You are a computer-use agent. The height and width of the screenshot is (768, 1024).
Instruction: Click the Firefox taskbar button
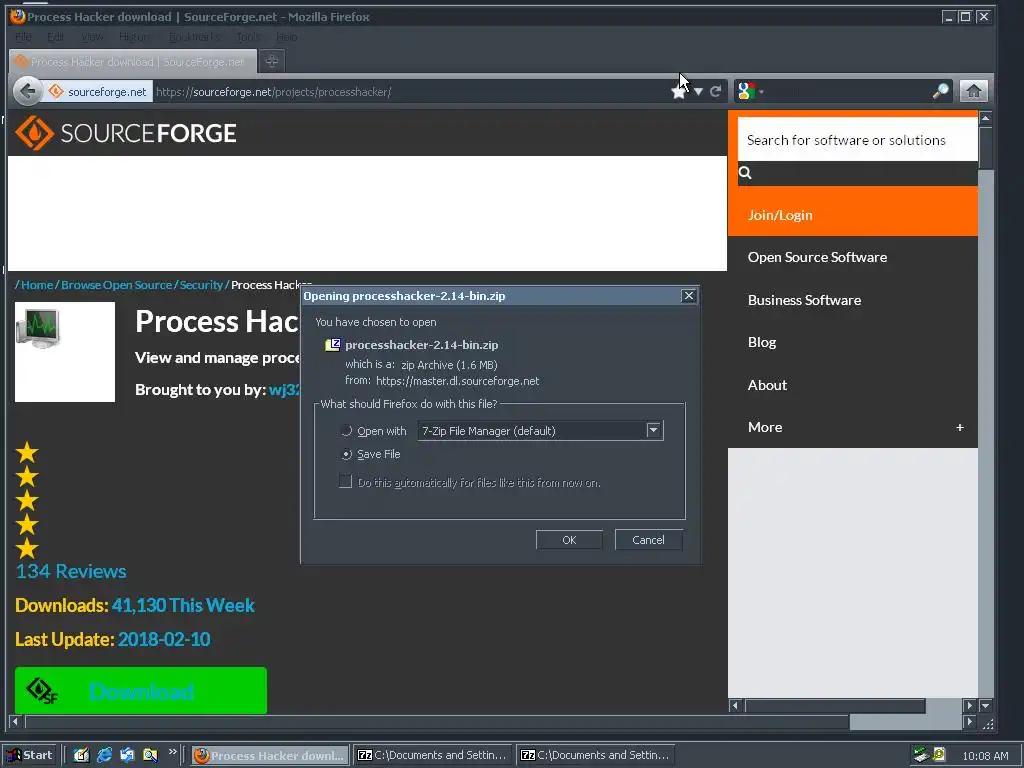point(270,755)
